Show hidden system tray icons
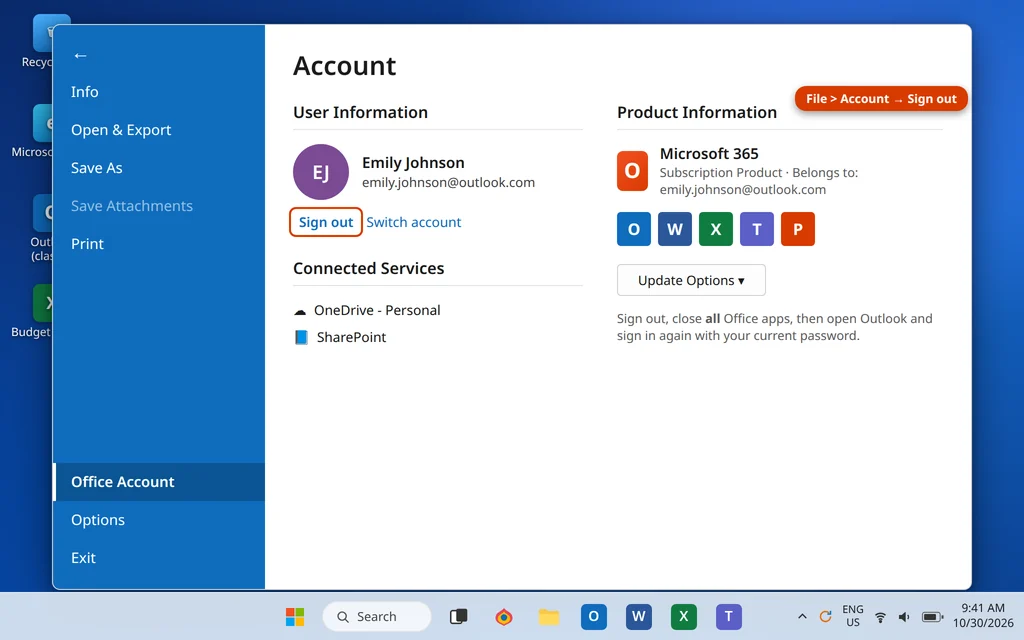This screenshot has height=640, width=1024. 803,616
